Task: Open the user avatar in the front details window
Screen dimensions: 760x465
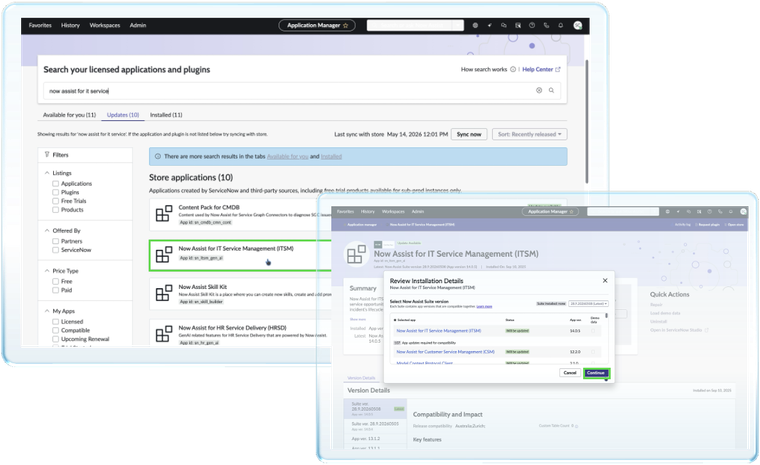Action: [743, 211]
